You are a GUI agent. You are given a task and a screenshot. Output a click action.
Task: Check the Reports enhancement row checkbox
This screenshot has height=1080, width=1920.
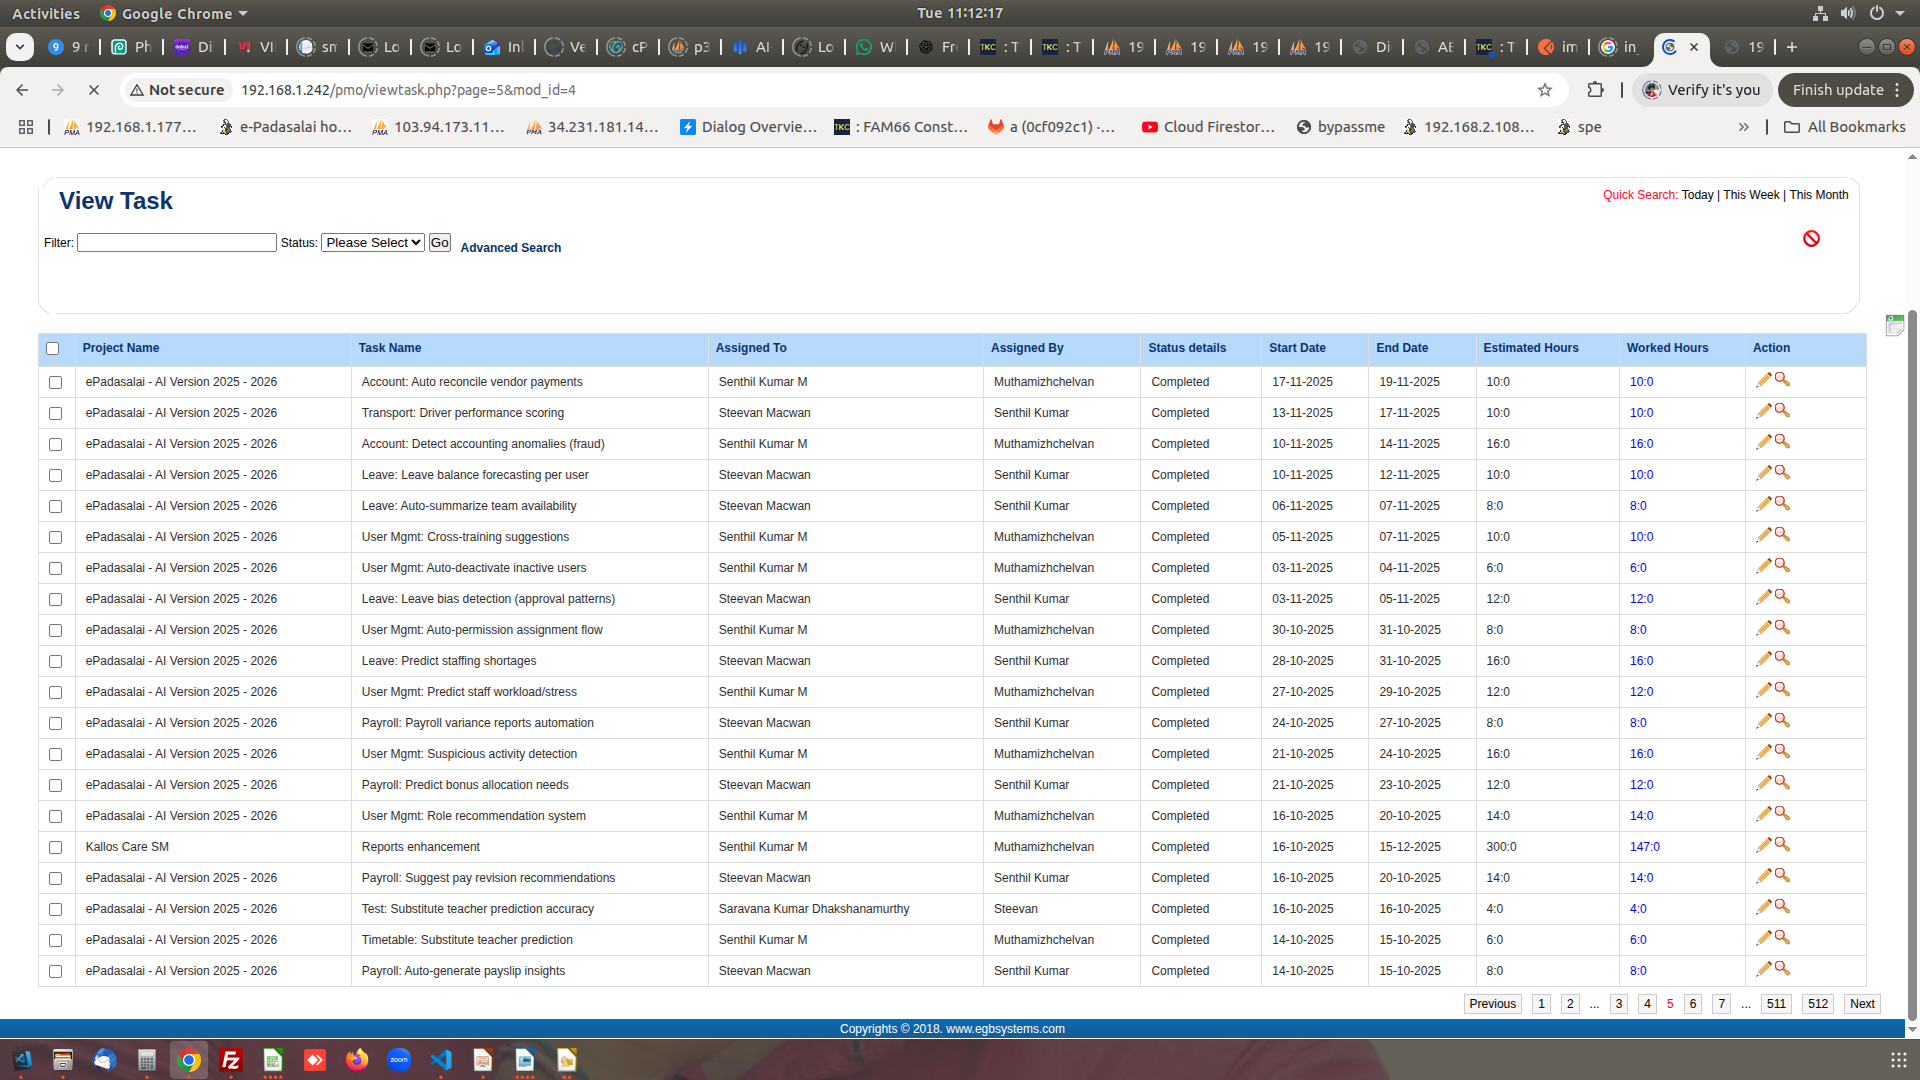pyautogui.click(x=56, y=848)
